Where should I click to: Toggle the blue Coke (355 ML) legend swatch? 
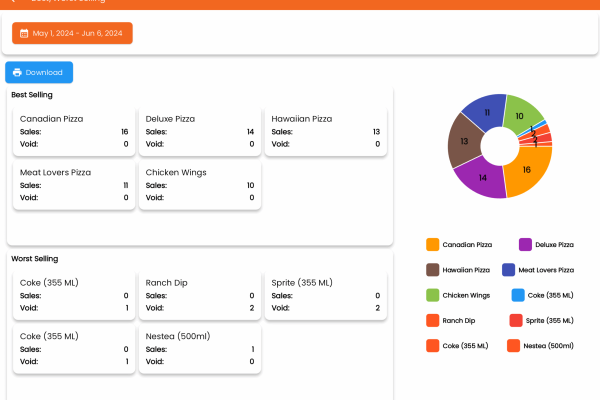(x=517, y=295)
